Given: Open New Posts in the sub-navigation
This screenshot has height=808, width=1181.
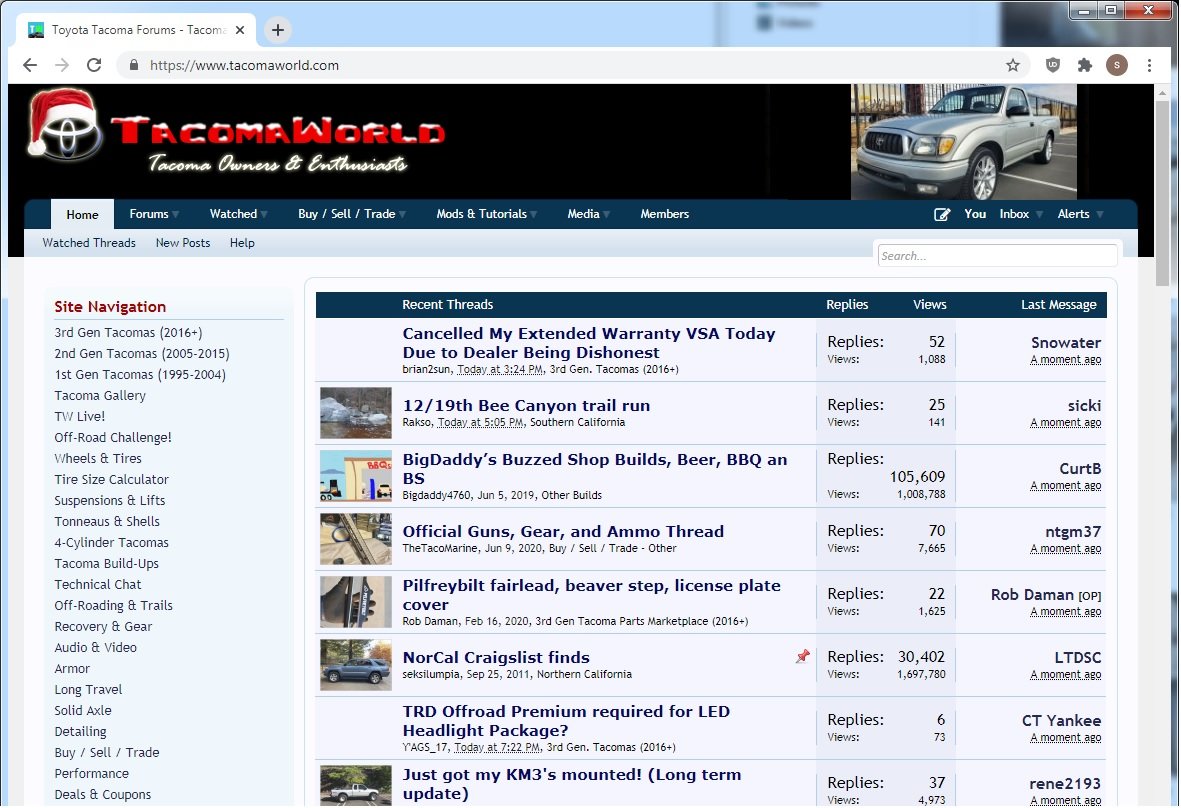Looking at the screenshot, I should click(183, 242).
